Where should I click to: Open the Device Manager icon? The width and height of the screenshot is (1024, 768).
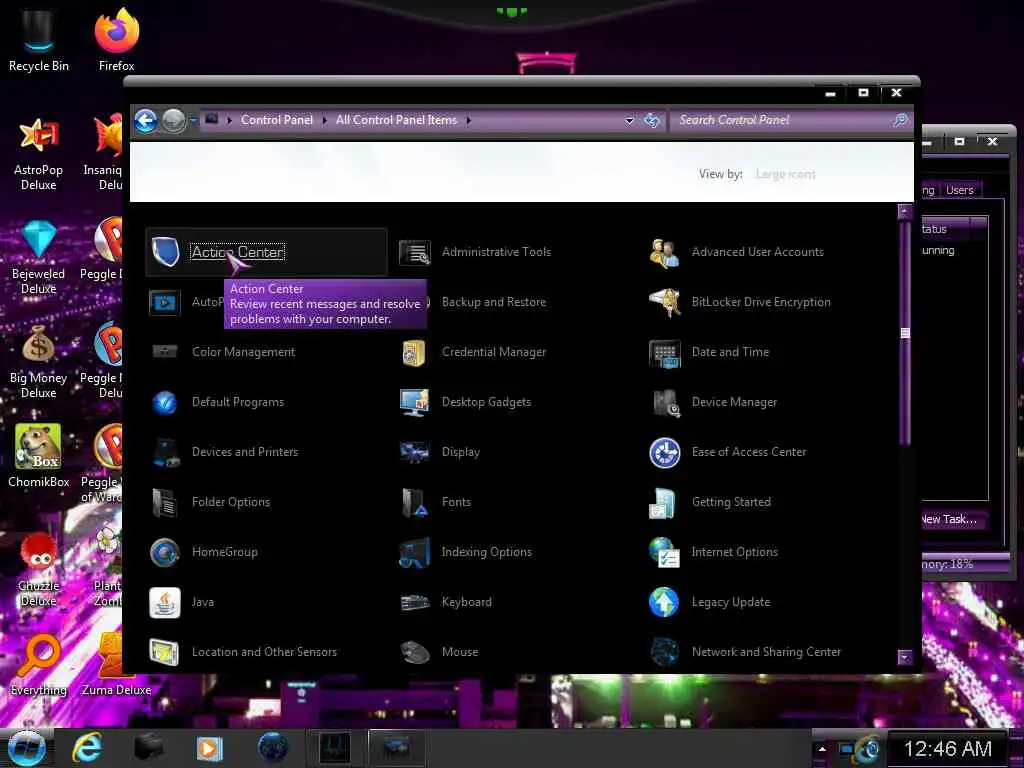click(x=666, y=403)
